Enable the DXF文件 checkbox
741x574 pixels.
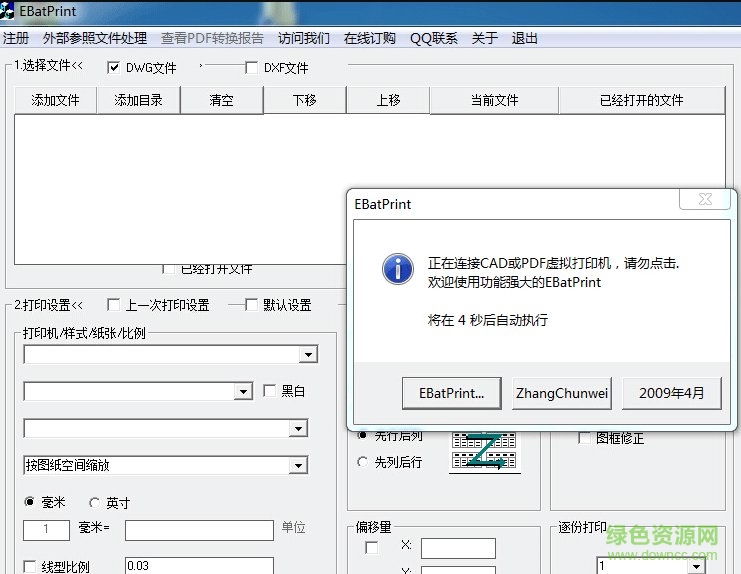point(251,68)
